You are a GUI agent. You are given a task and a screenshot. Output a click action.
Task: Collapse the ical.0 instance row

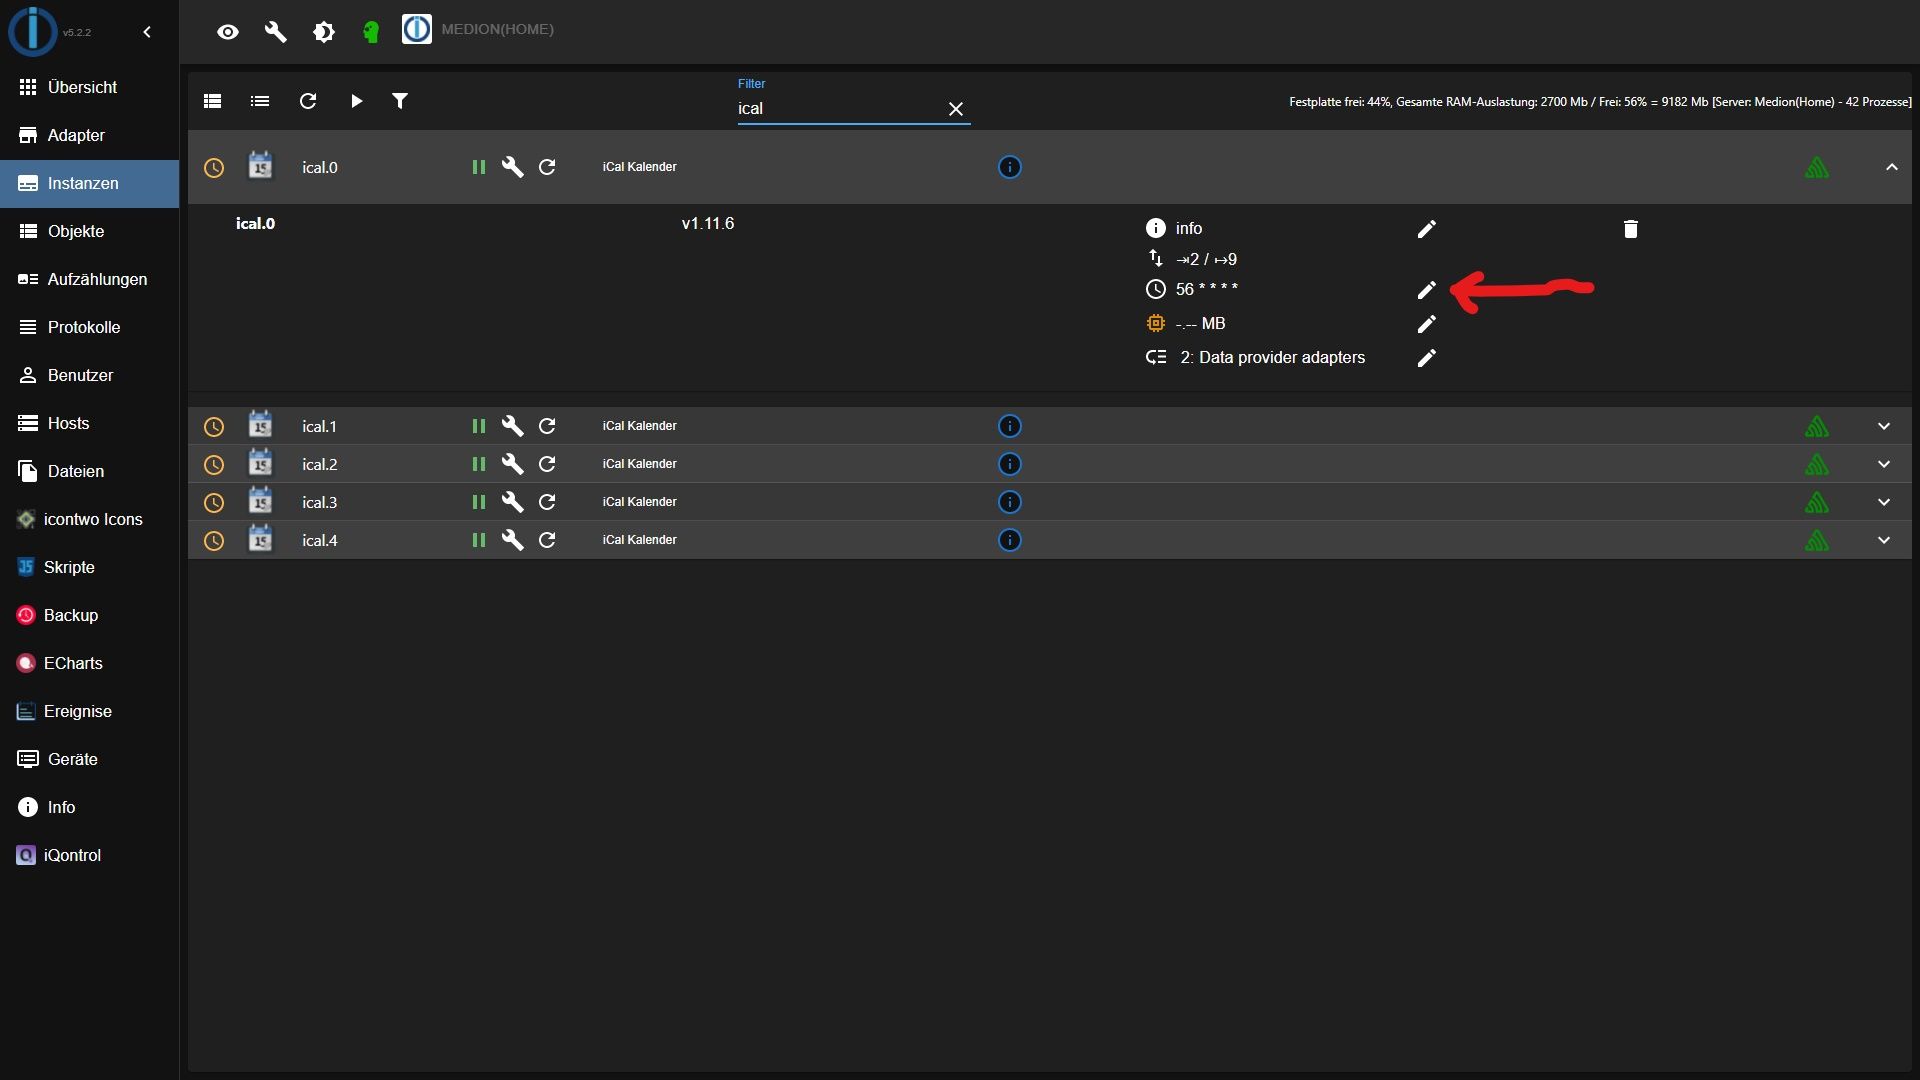coord(1892,167)
